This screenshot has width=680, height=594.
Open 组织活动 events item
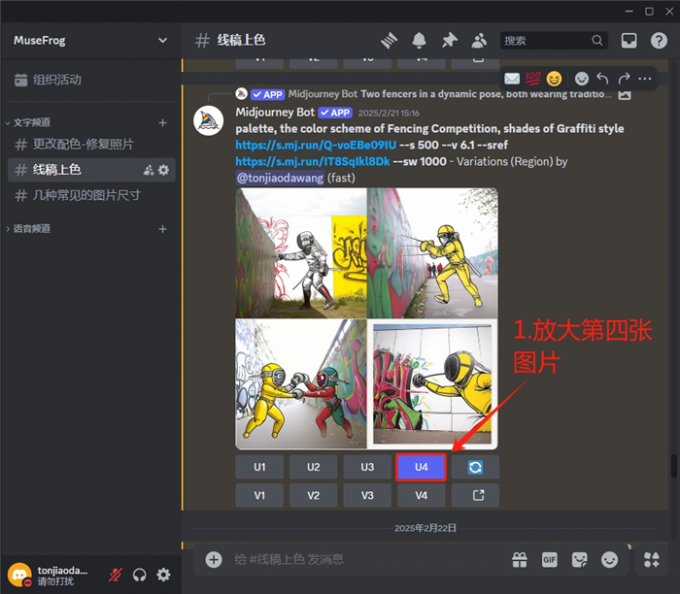(x=91, y=80)
